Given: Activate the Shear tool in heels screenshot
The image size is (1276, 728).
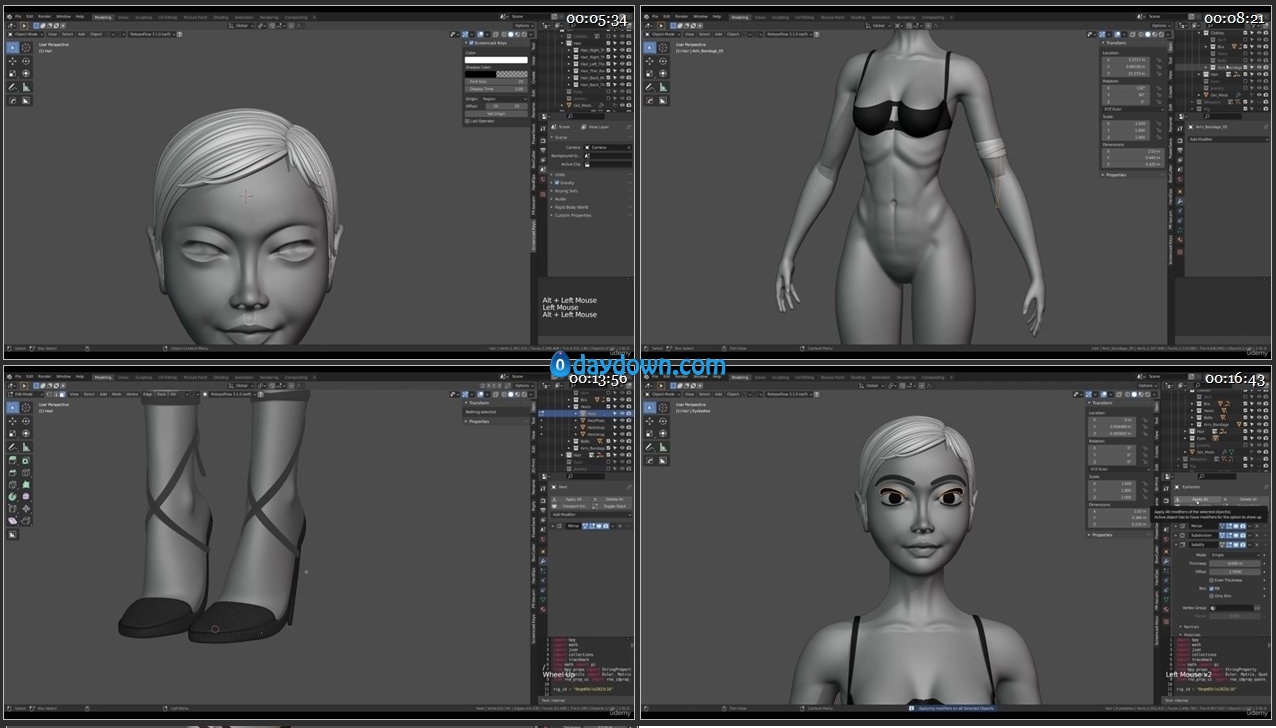Looking at the screenshot, I should (13, 521).
